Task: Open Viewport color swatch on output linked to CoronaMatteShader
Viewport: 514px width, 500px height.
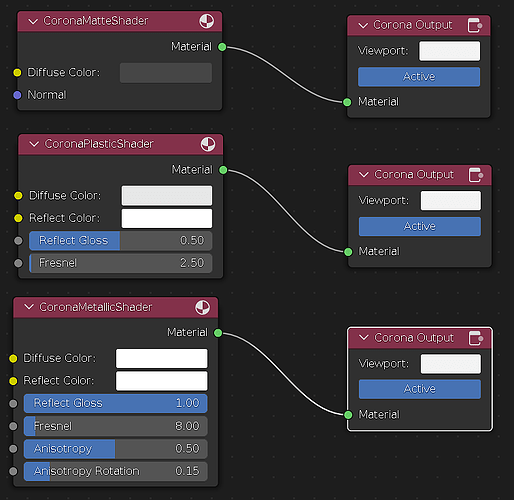Action: [x=450, y=51]
